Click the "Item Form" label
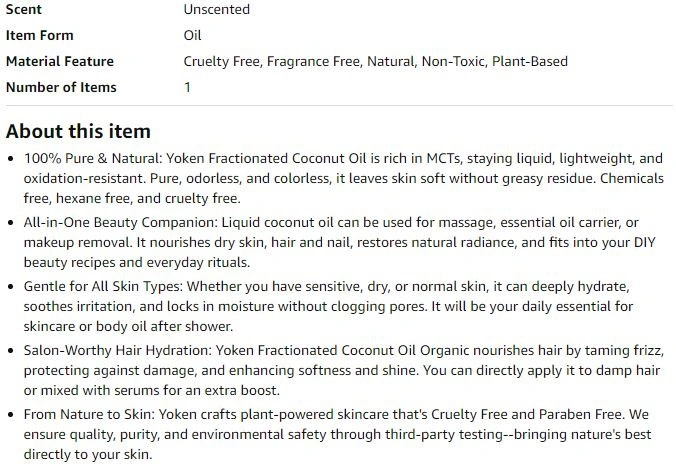676x475 pixels. coord(40,35)
